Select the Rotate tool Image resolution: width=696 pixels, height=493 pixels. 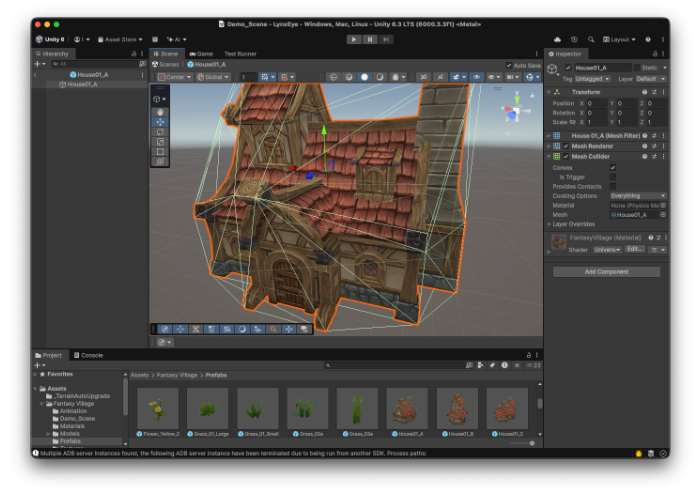click(x=160, y=132)
